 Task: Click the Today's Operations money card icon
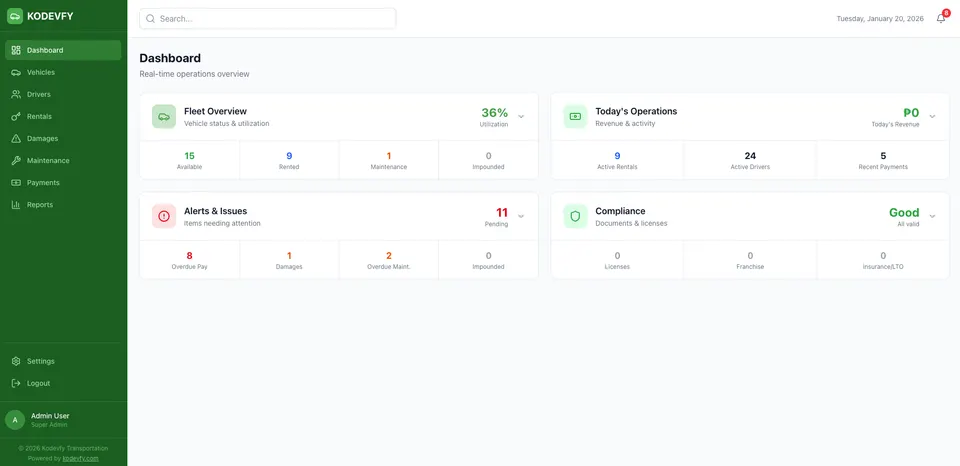click(576, 116)
